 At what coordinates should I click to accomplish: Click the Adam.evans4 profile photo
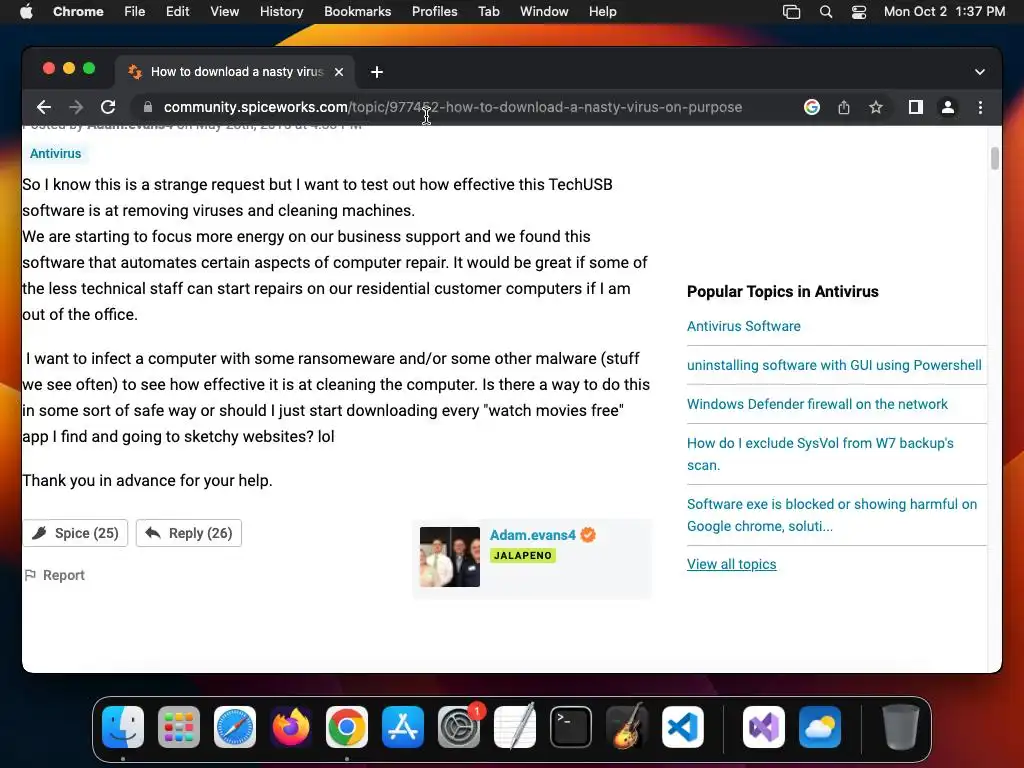click(450, 557)
